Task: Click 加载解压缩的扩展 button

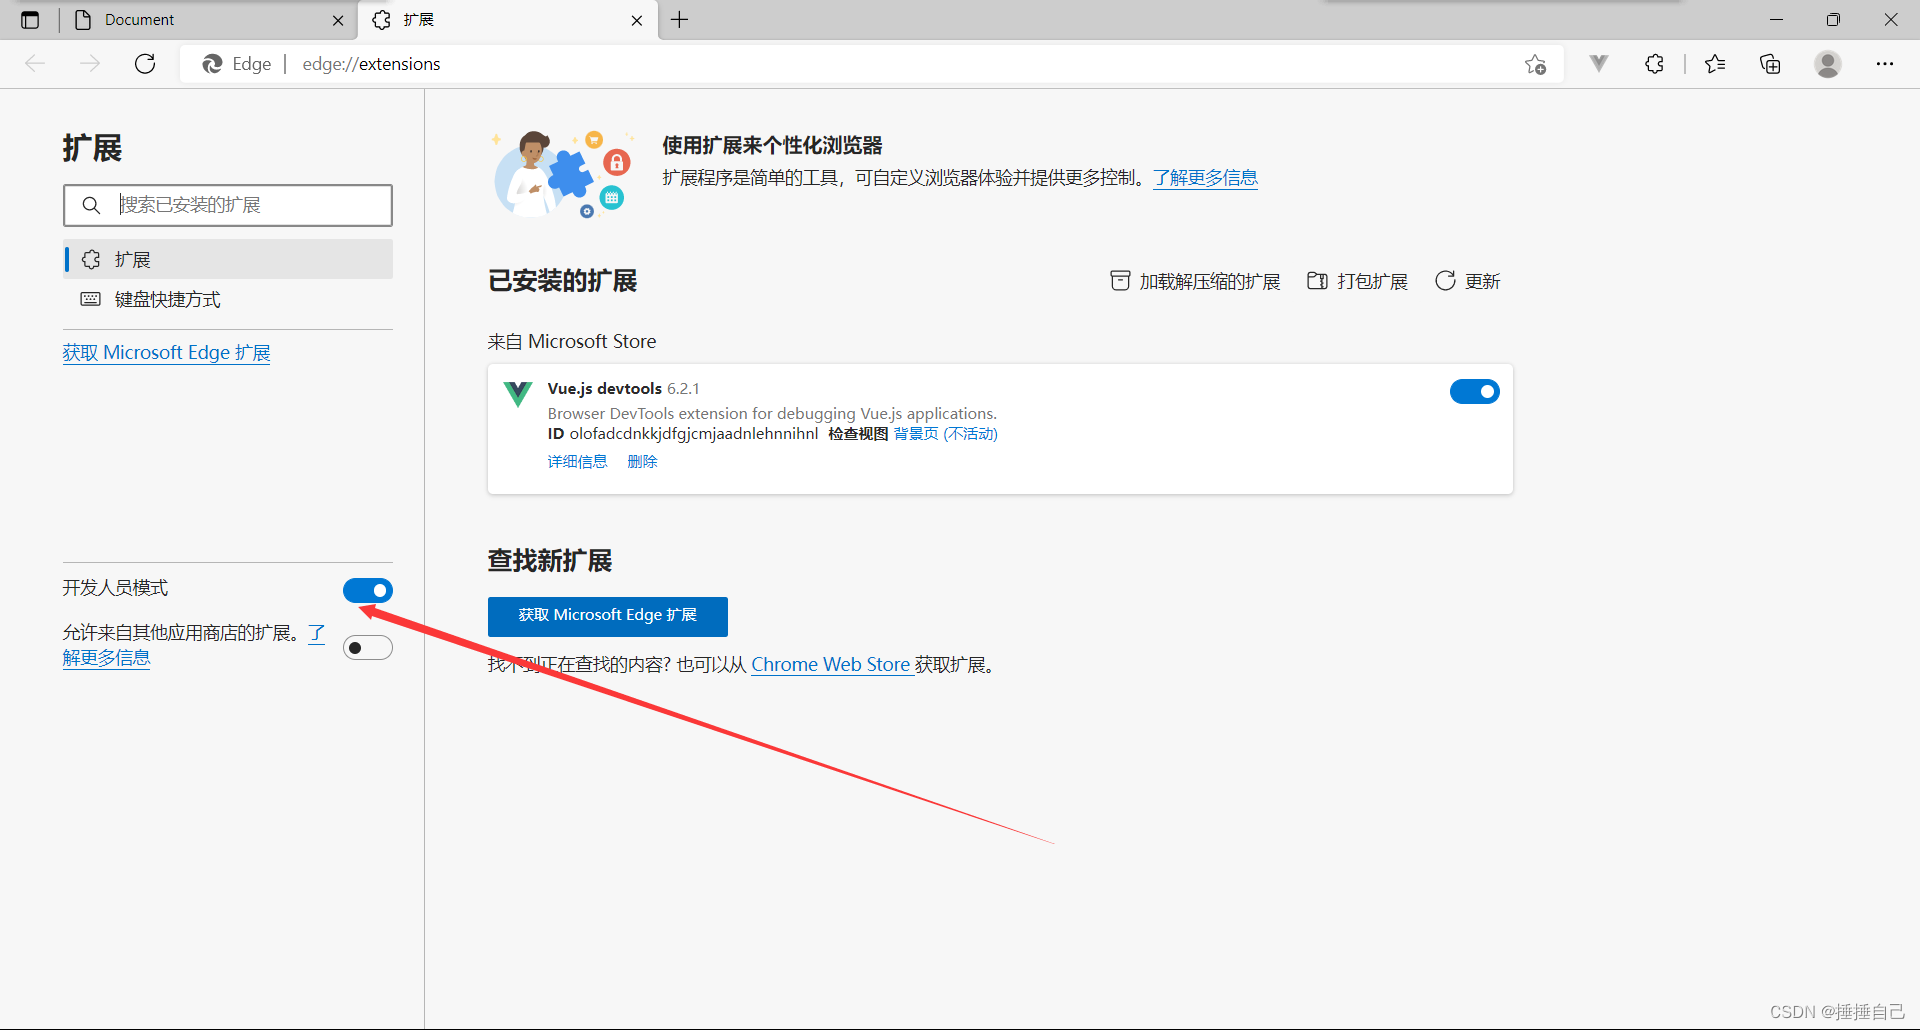Action: tap(1195, 281)
